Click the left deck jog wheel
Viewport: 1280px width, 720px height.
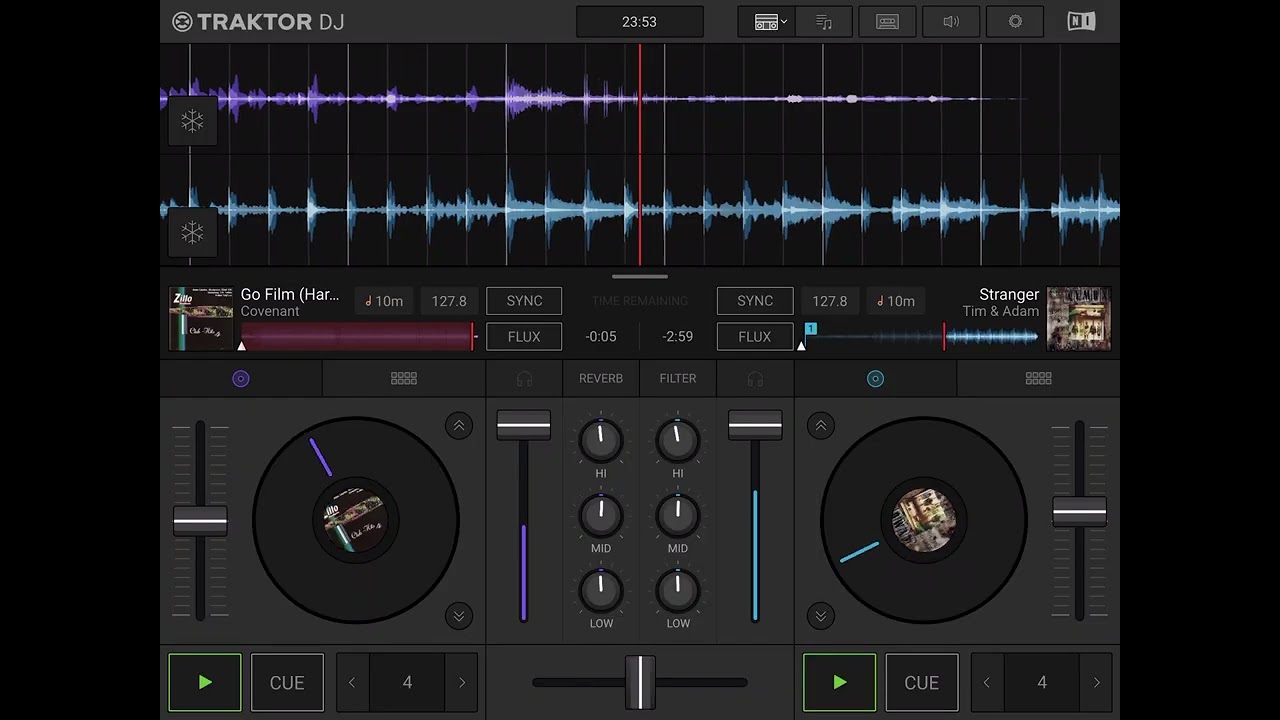[356, 520]
